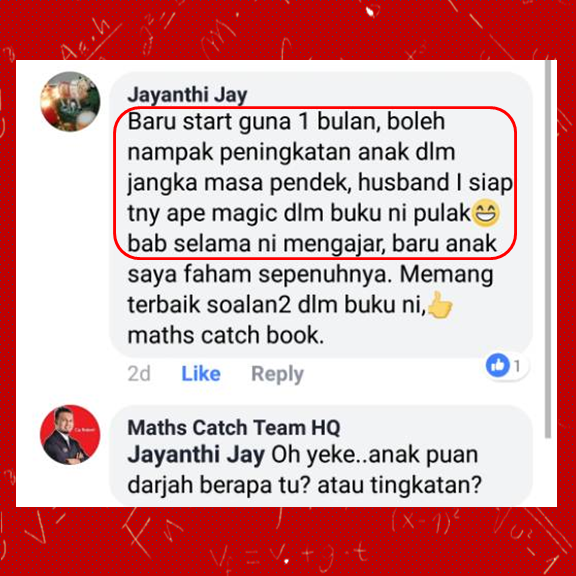Like Jayanthi Jay's comment
The image size is (576, 576).
201,374
